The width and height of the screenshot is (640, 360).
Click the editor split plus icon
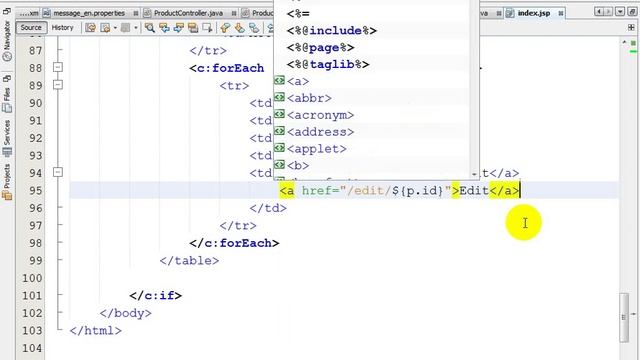tap(631, 28)
